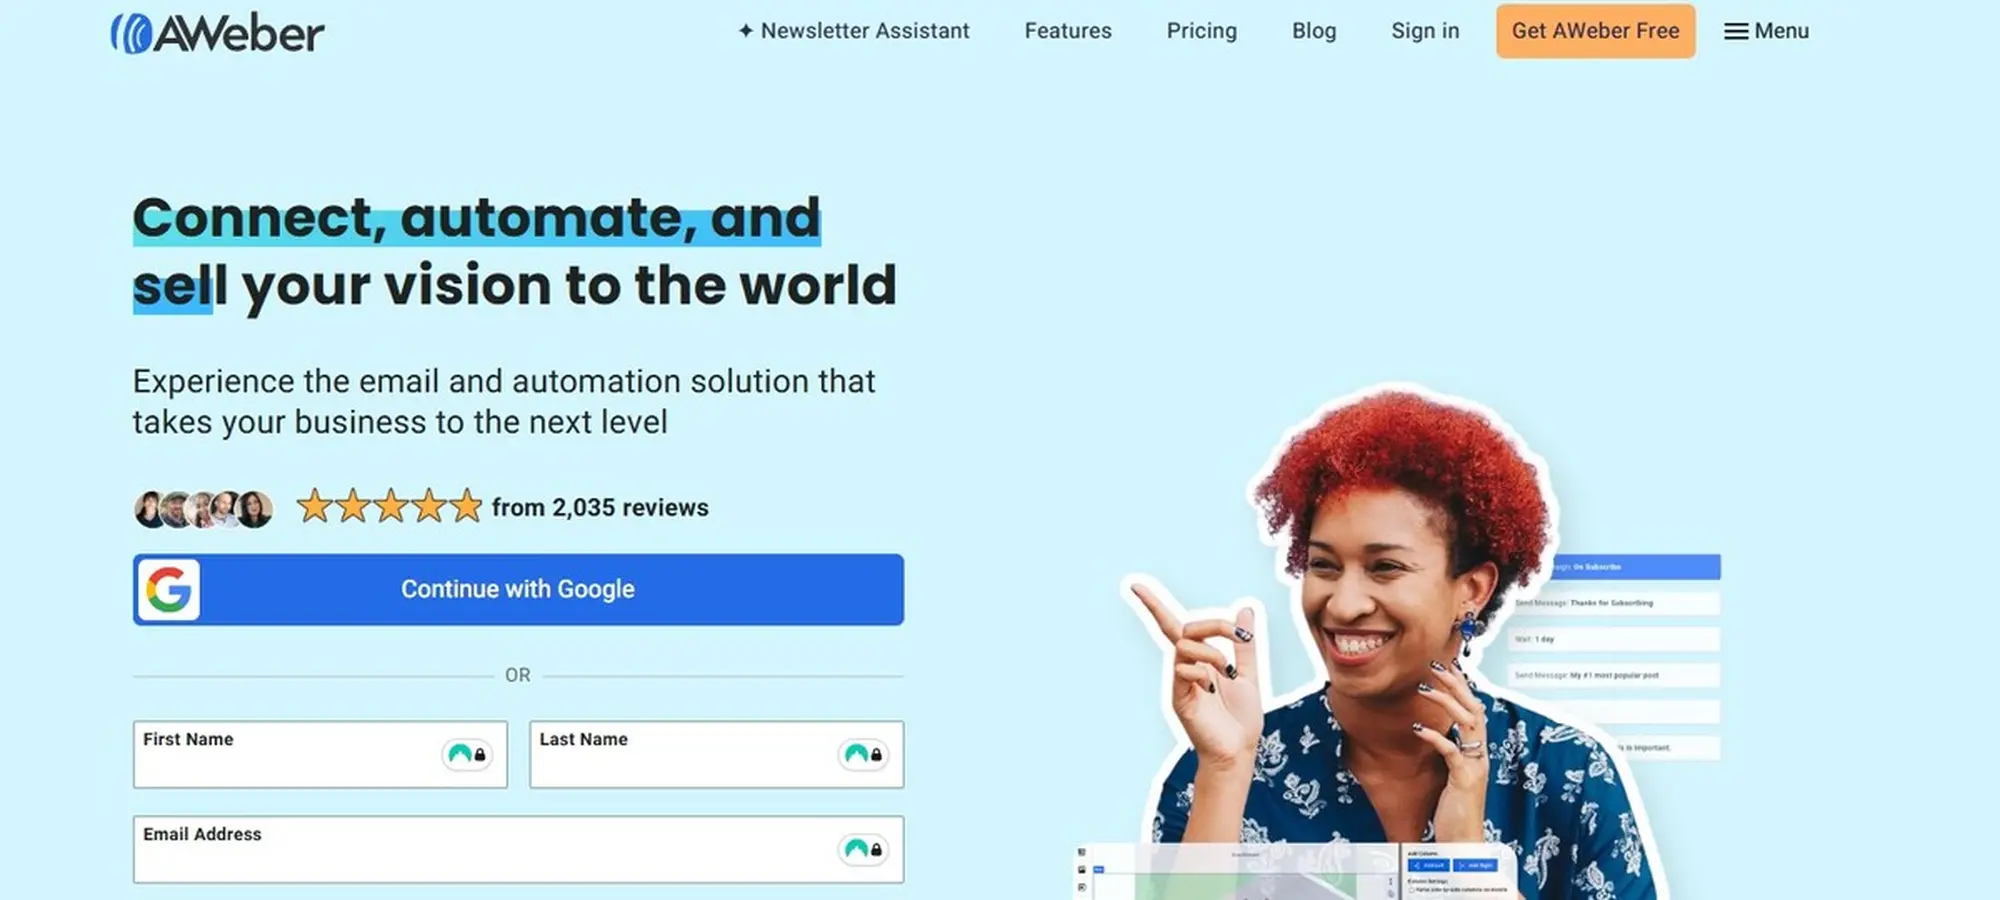Click the sparkle icon beside Newsletter Assistant
The image size is (2000, 900).
(745, 31)
